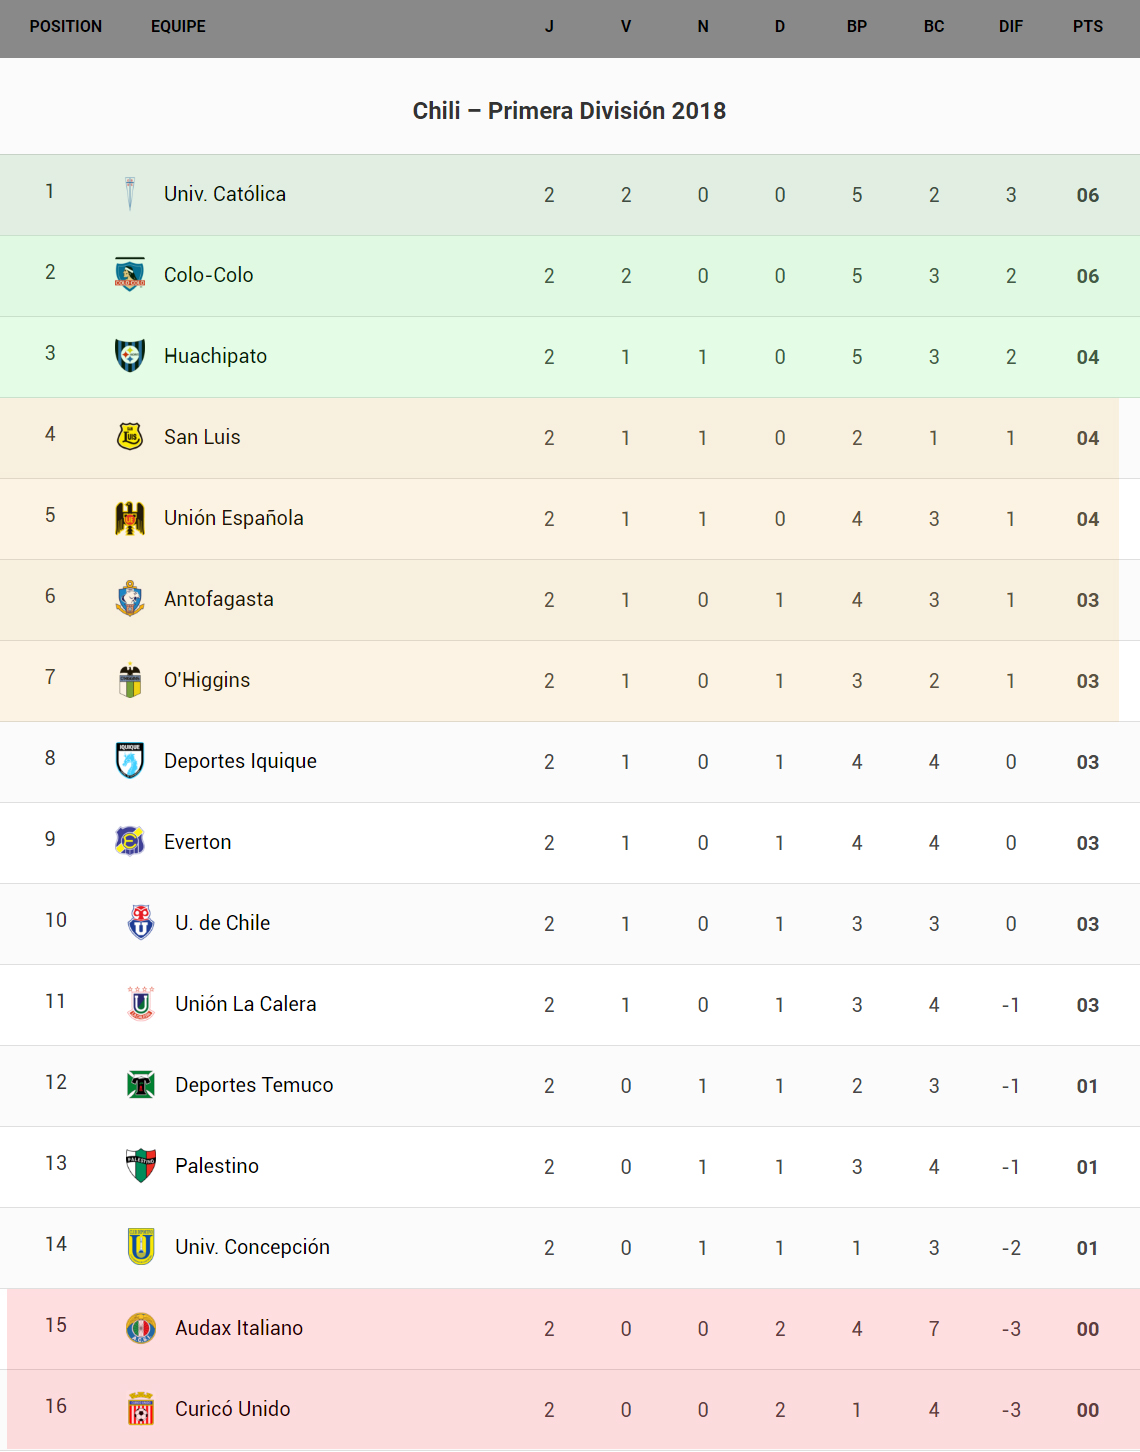Select the Audax Italiano team name
Screen dimensions: 1140x1452
[239, 1328]
